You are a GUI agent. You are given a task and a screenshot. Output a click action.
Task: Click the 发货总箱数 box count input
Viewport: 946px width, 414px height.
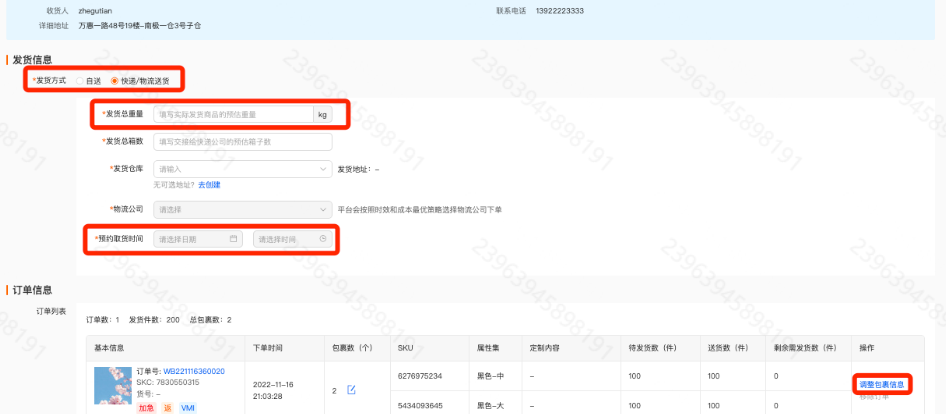[243, 142]
